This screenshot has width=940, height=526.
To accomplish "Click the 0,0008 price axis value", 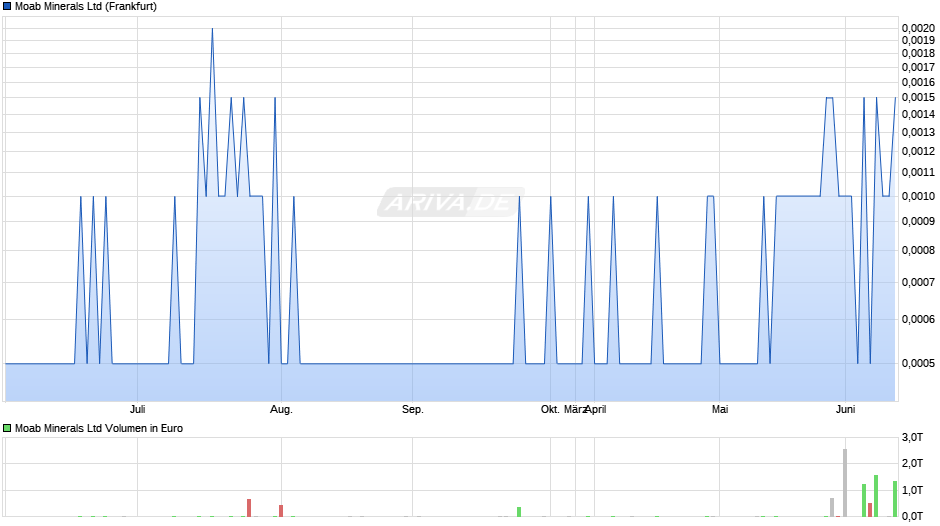I will 918,250.
